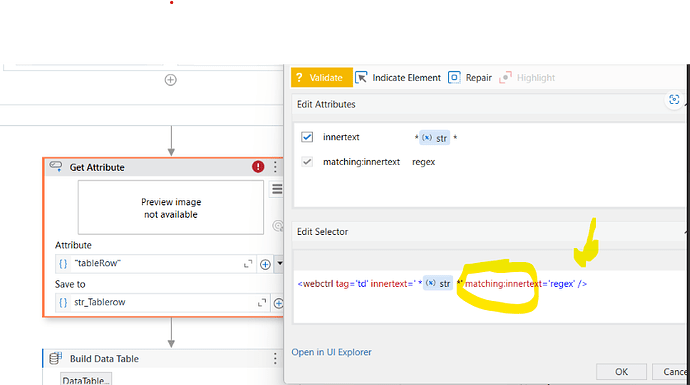
Task: Click the plus icon next to the Attribute field
Action: [x=265, y=264]
